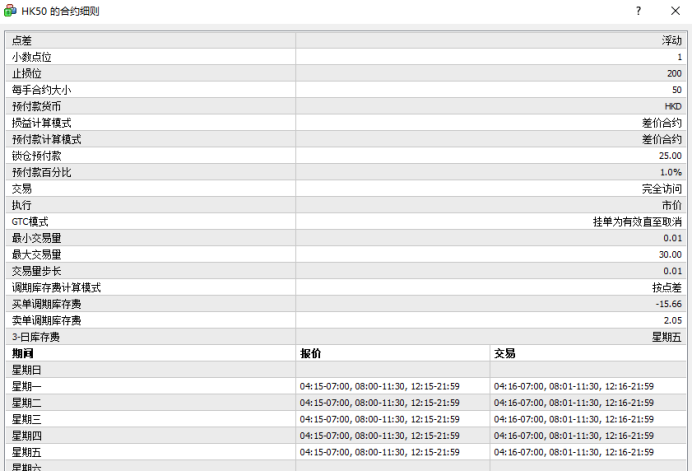The width and height of the screenshot is (693, 471).
Task: Click the 最小交易量 row
Action: click(x=150, y=238)
